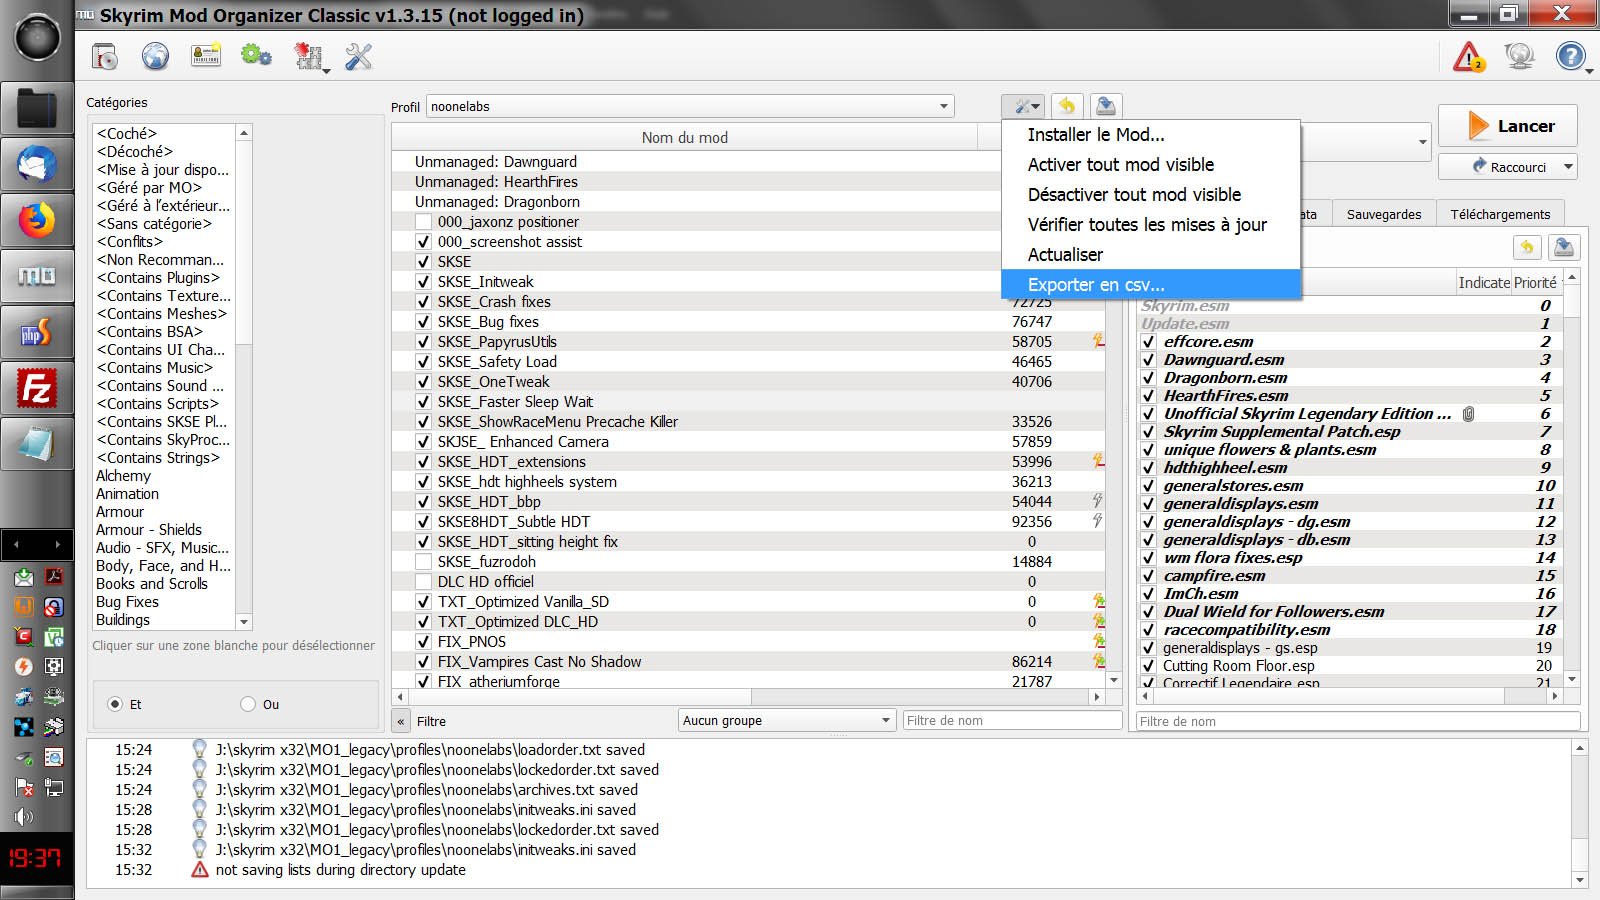Viewport: 1600px width, 900px height.
Task: Click the mod list restore backup arrow icon
Action: click(1067, 106)
